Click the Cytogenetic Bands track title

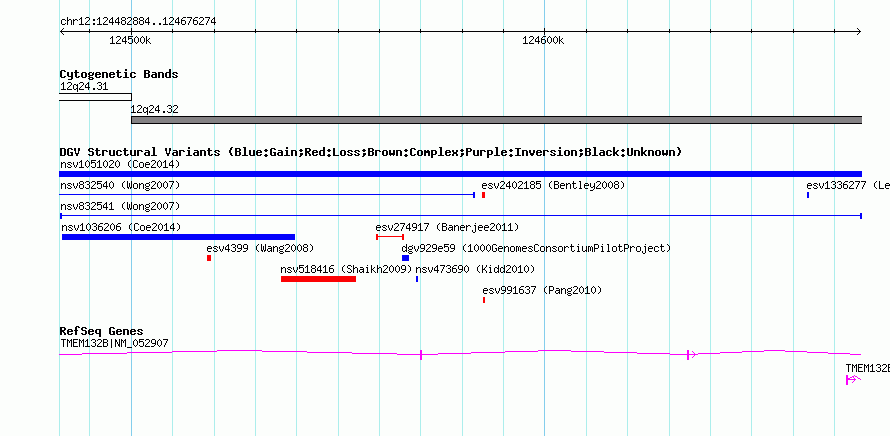point(119,74)
